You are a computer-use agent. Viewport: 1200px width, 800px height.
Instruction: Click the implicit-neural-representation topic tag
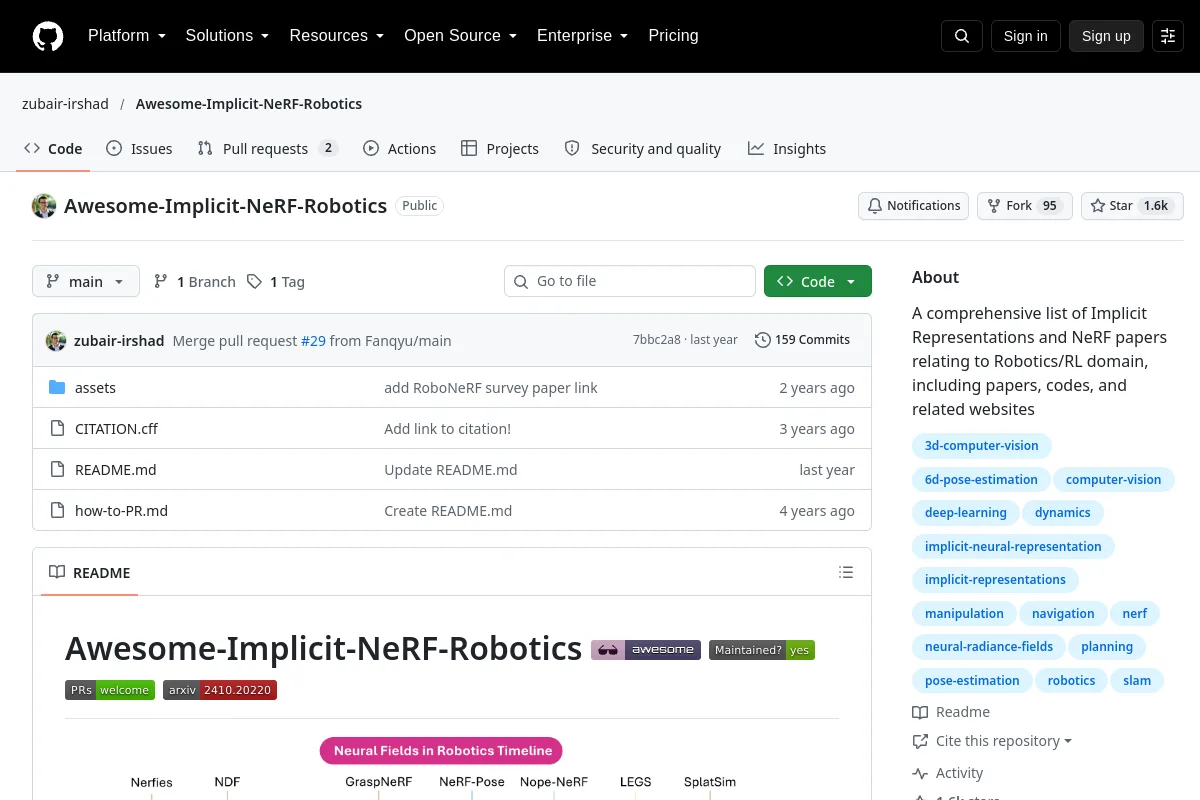[1013, 547]
